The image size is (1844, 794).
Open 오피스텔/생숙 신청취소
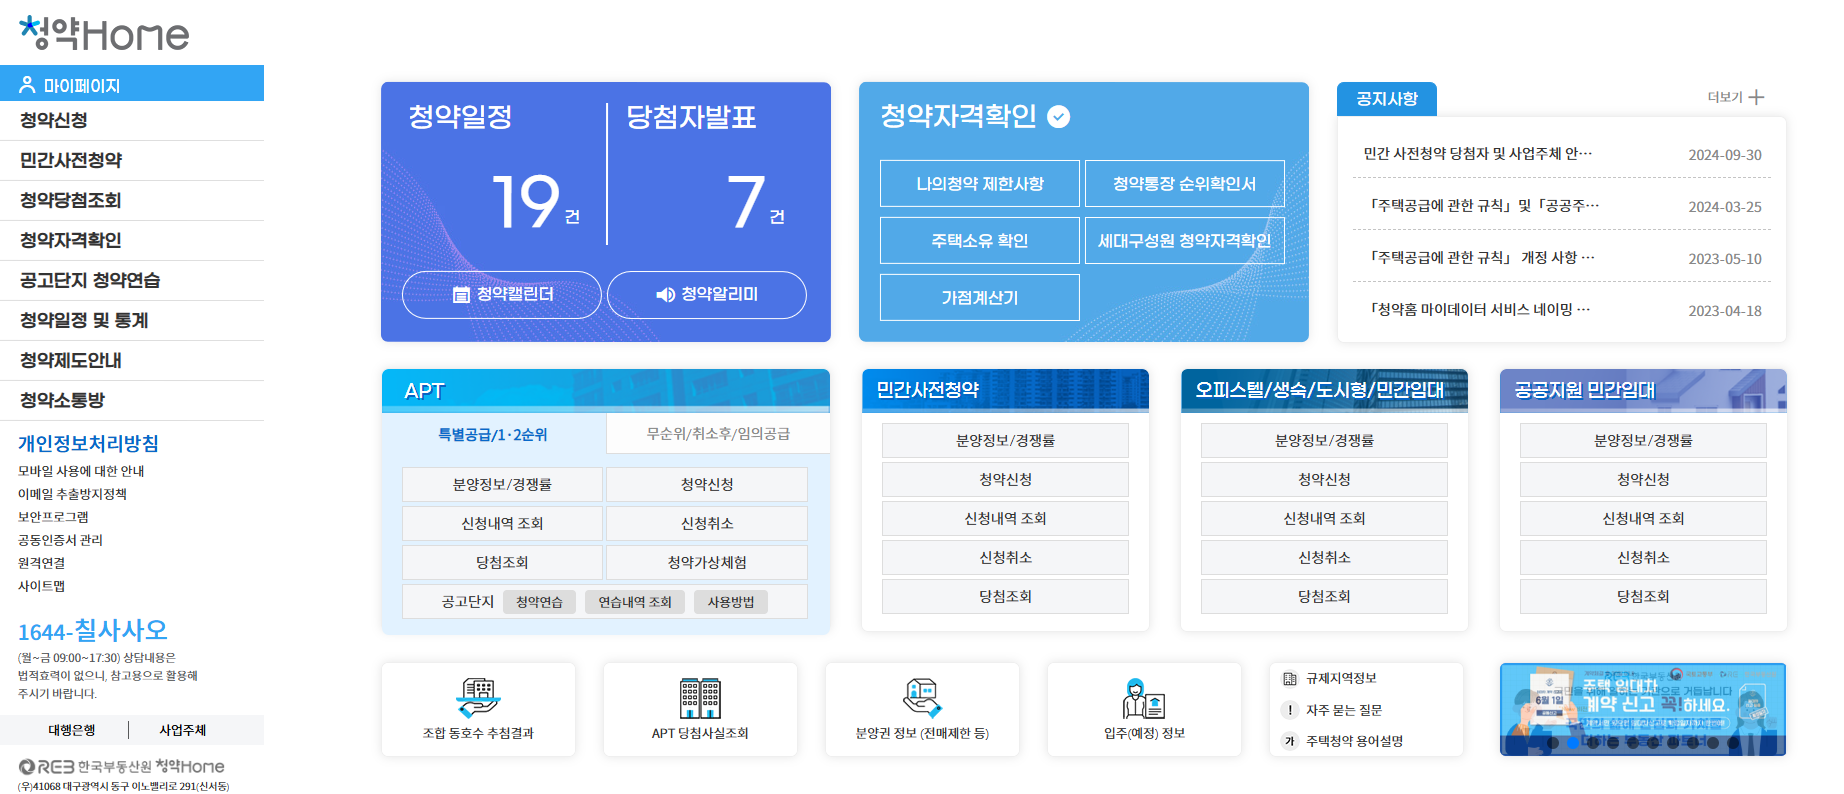coord(1324,558)
